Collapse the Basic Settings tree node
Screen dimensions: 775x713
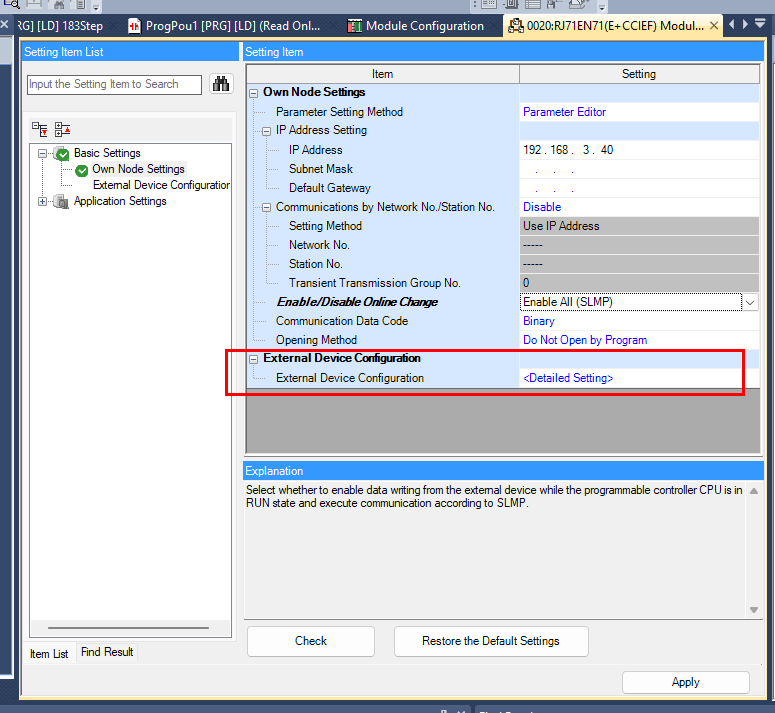[43, 154]
